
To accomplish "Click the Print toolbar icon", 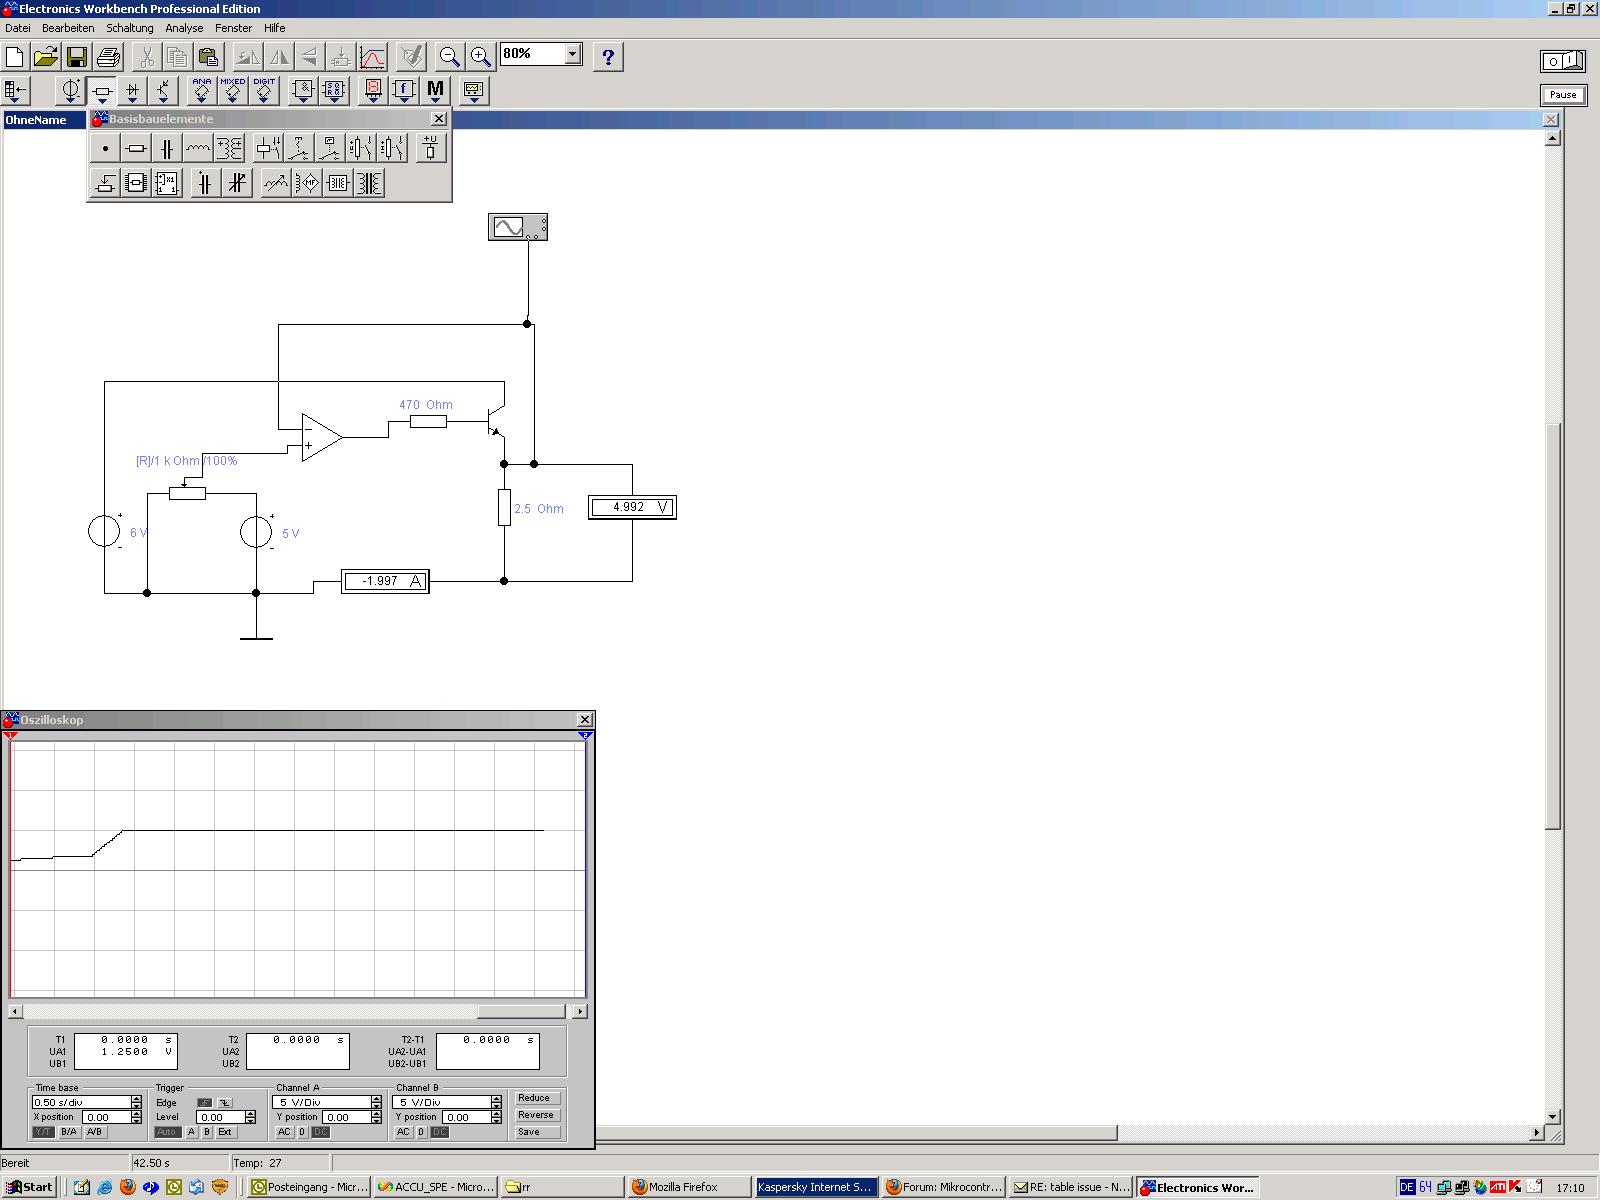I will [x=108, y=57].
